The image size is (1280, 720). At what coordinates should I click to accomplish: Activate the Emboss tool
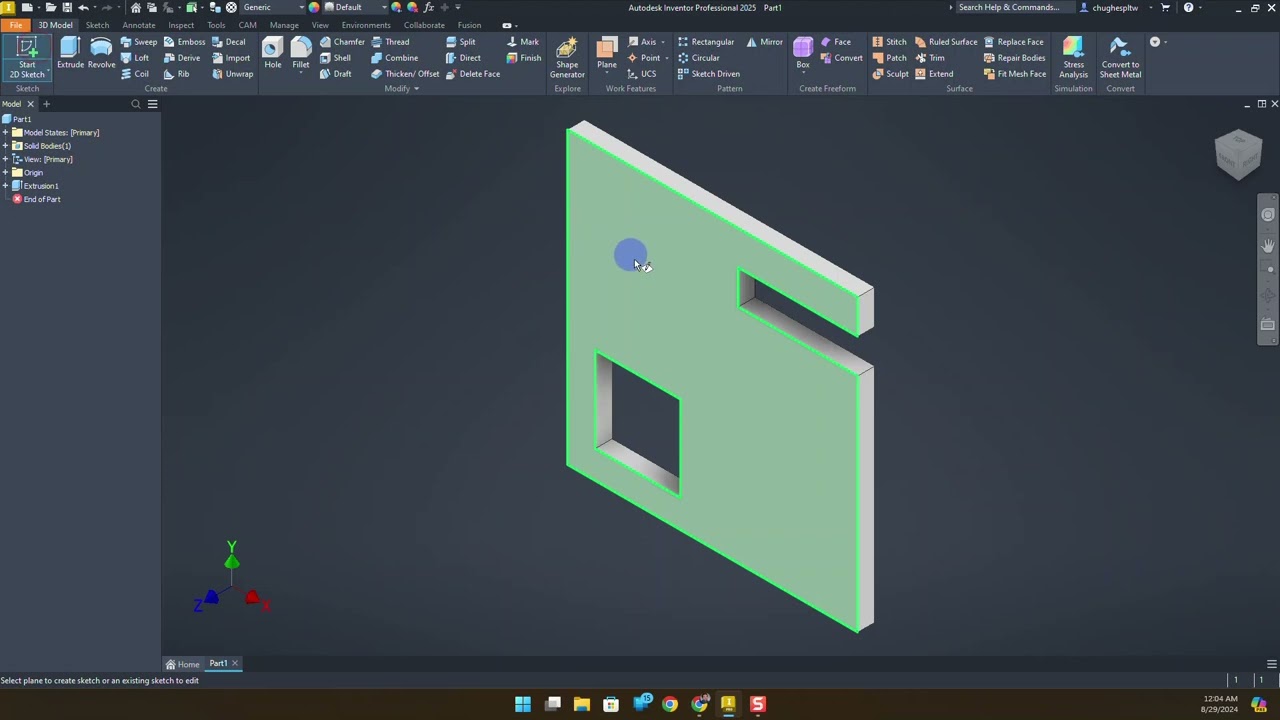pos(184,42)
